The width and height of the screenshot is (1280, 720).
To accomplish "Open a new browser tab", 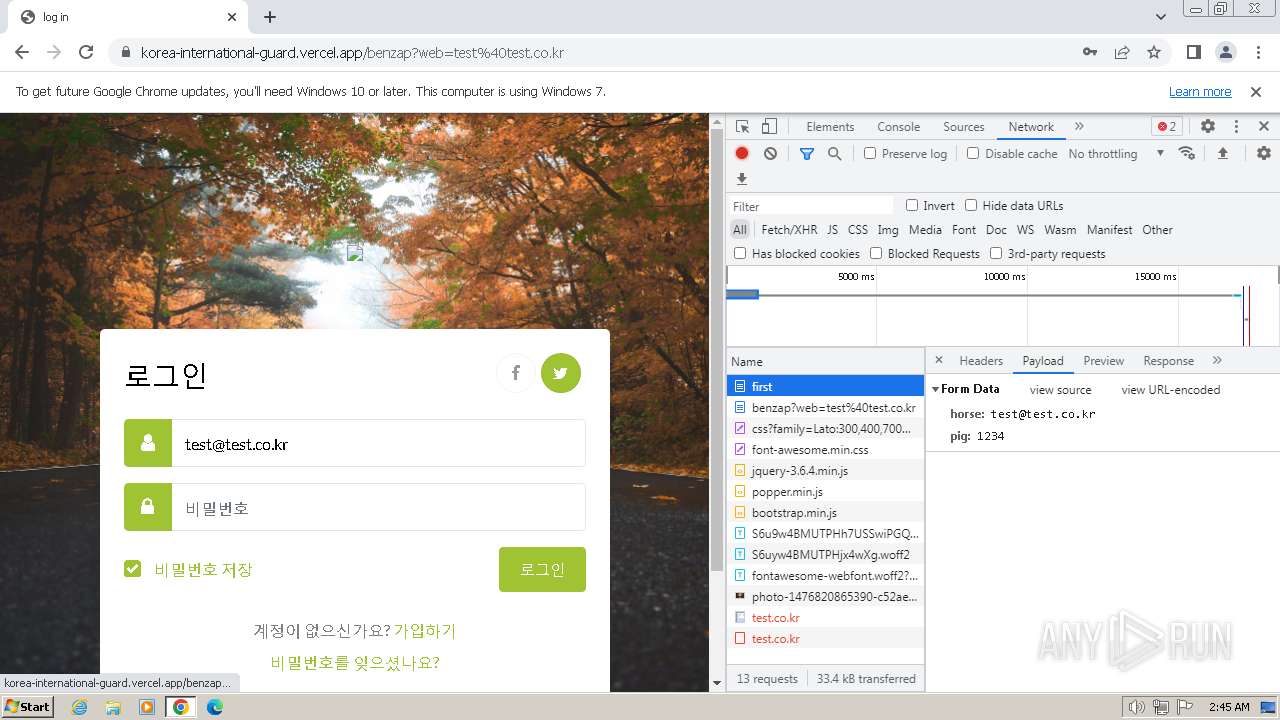I will coord(270,17).
